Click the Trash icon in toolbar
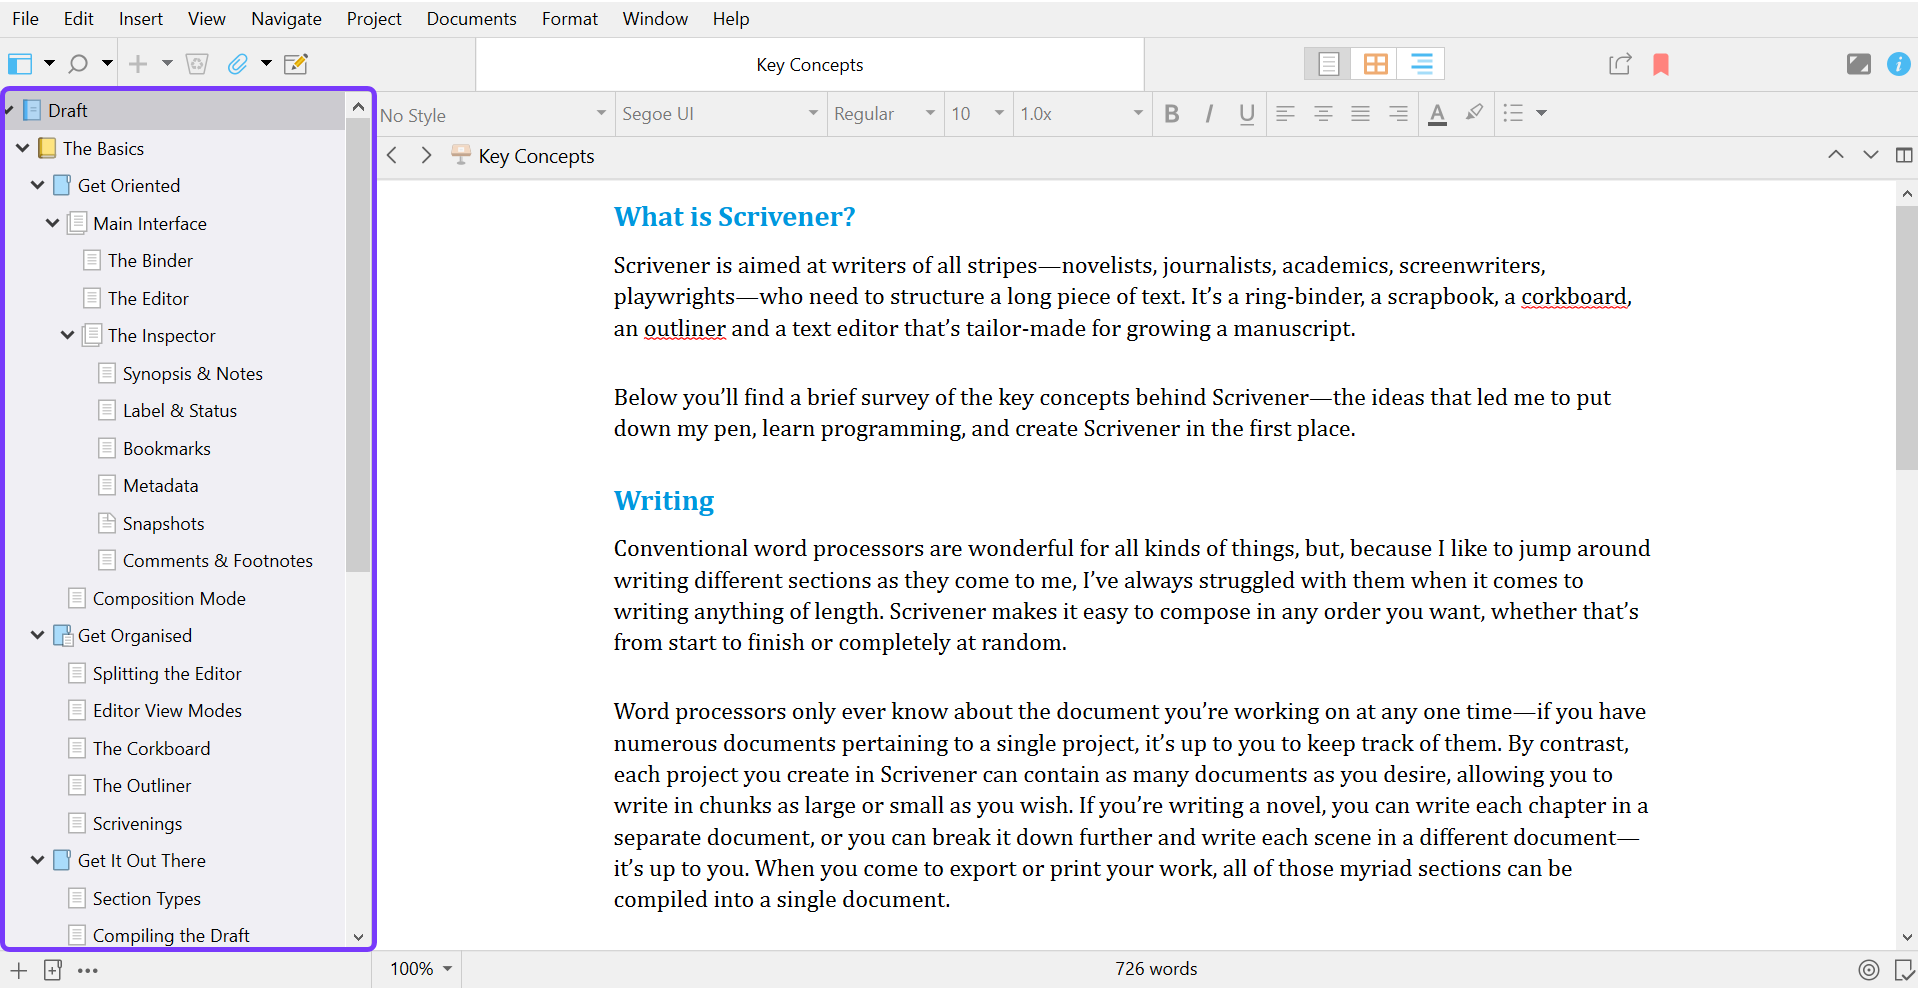Image resolution: width=1918 pixels, height=988 pixels. 197,65
